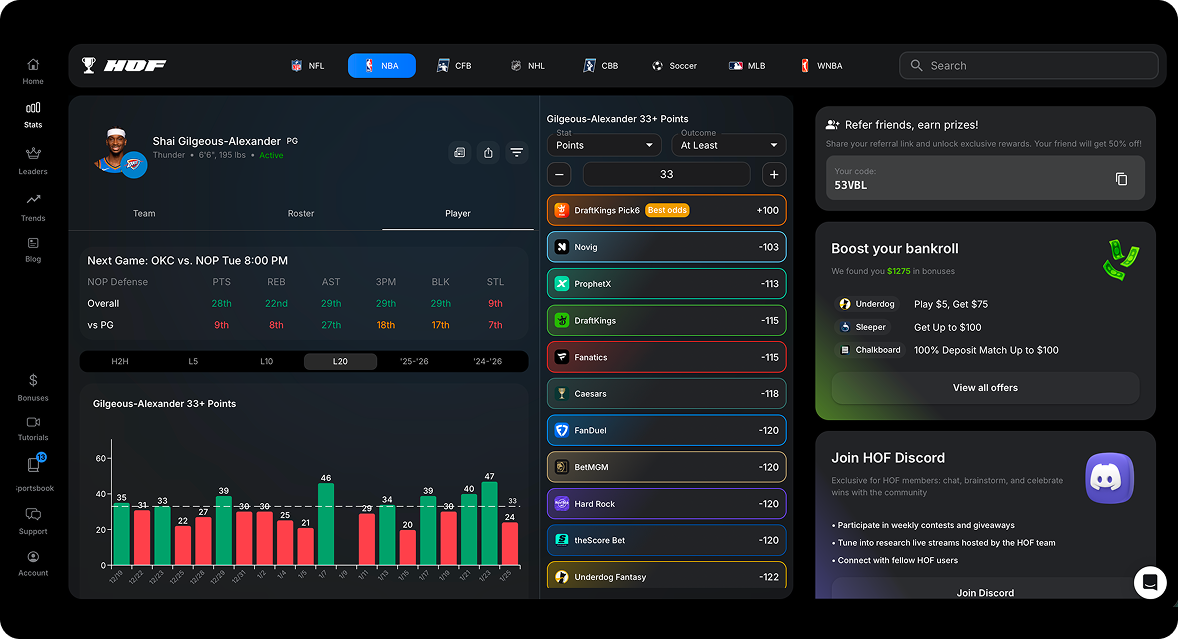Click View all offers
The image size is (1178, 639).
(984, 388)
